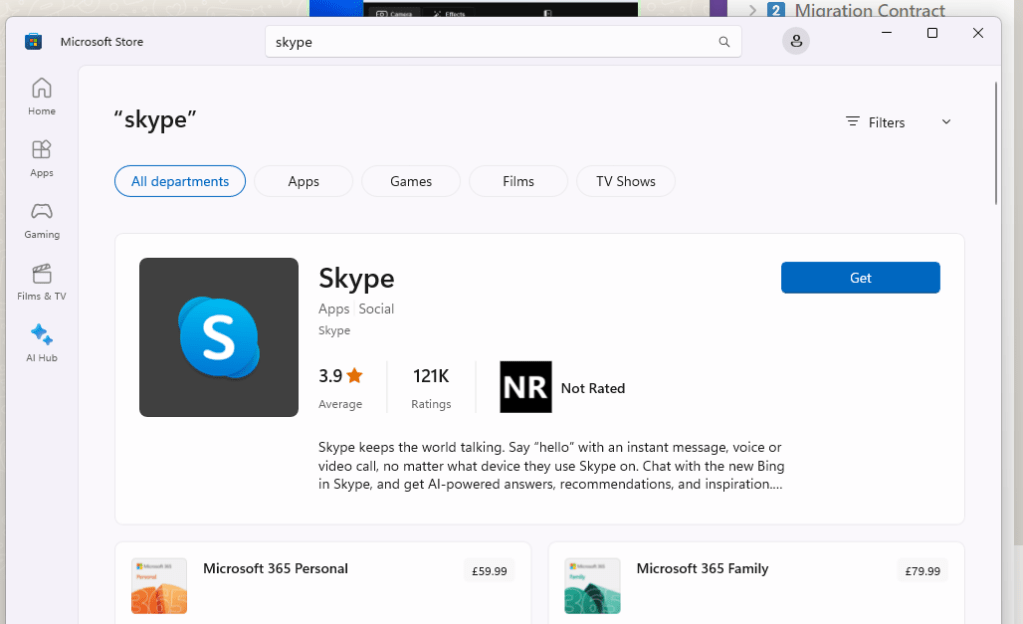Close the Microsoft Store window
This screenshot has width=1023, height=624.
point(977,33)
